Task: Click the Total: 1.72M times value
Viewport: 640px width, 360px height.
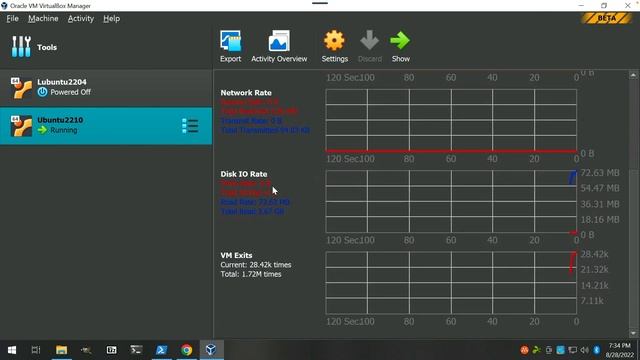Action: tap(251, 274)
